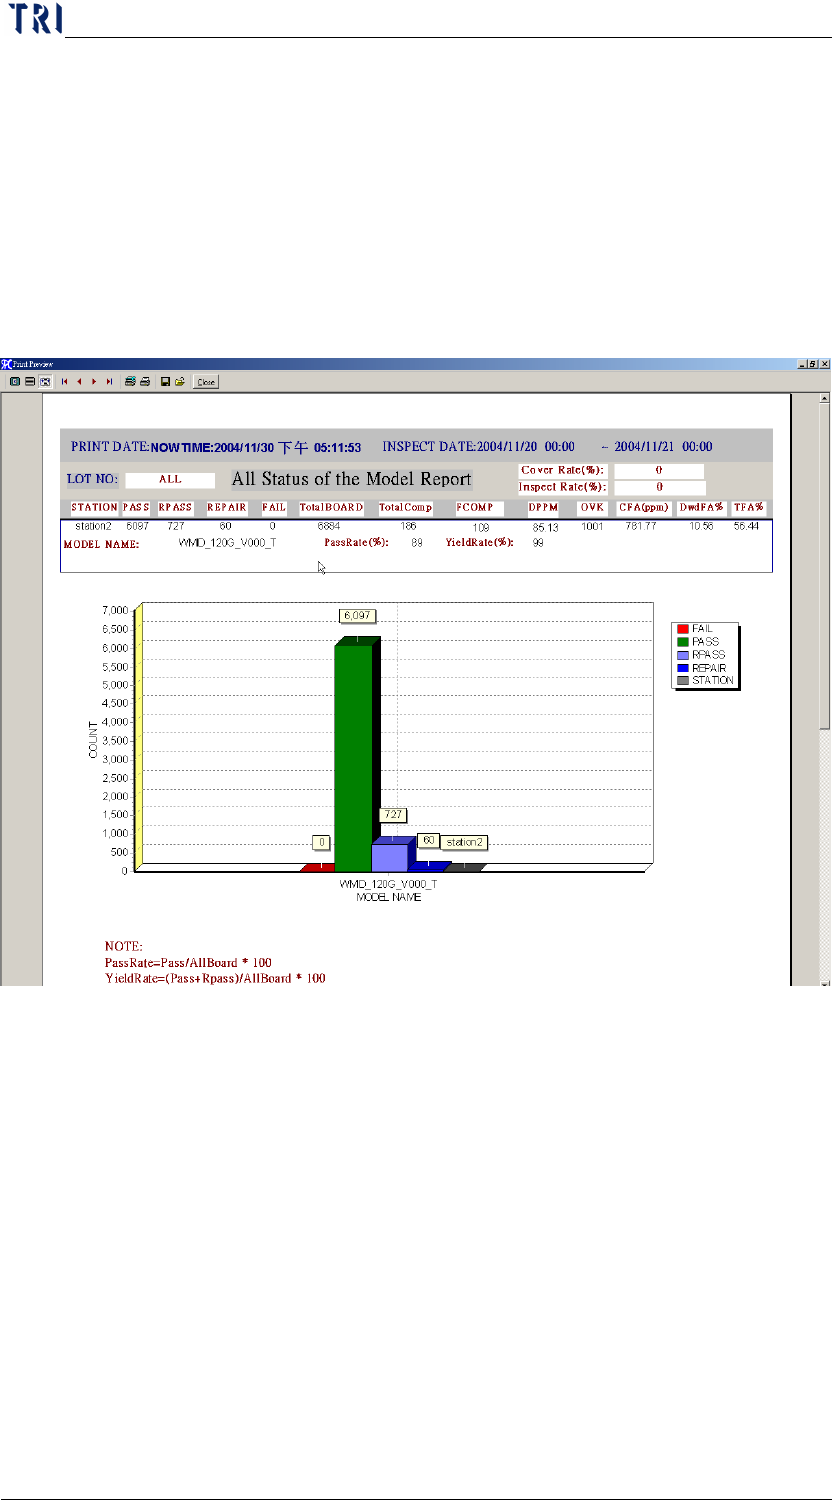Click the open folder icon in toolbar

180,382
